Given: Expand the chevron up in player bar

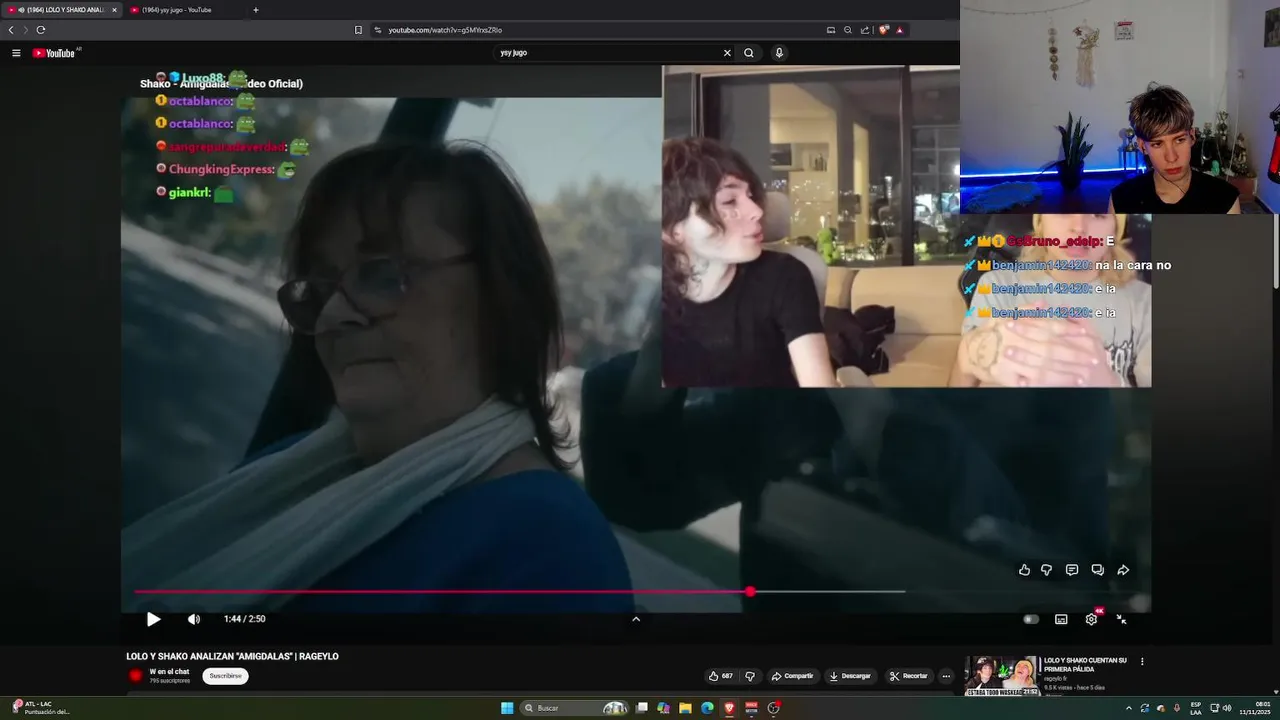Looking at the screenshot, I should click(636, 619).
